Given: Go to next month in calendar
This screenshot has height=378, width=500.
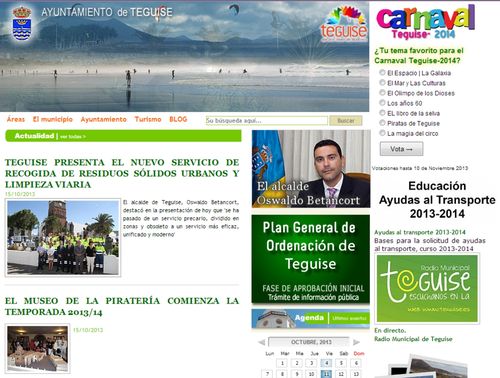Looking at the screenshot, I should [x=356, y=342].
